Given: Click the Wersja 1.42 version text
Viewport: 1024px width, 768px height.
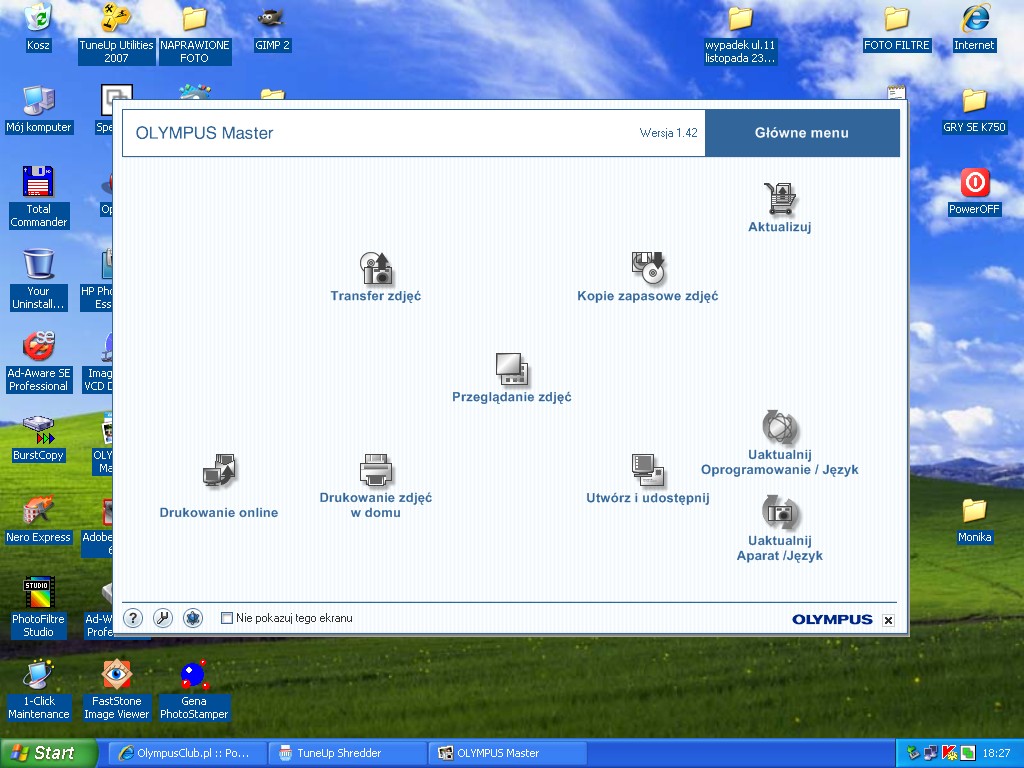Looking at the screenshot, I should (668, 133).
